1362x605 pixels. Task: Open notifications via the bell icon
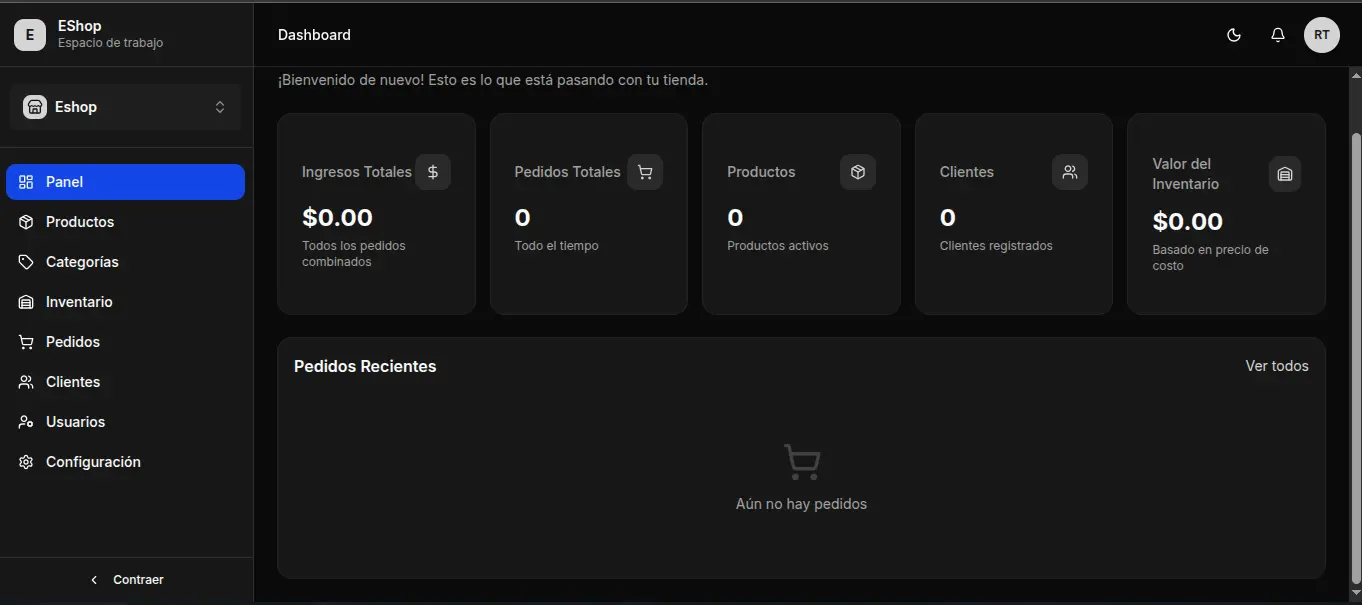(x=1277, y=34)
